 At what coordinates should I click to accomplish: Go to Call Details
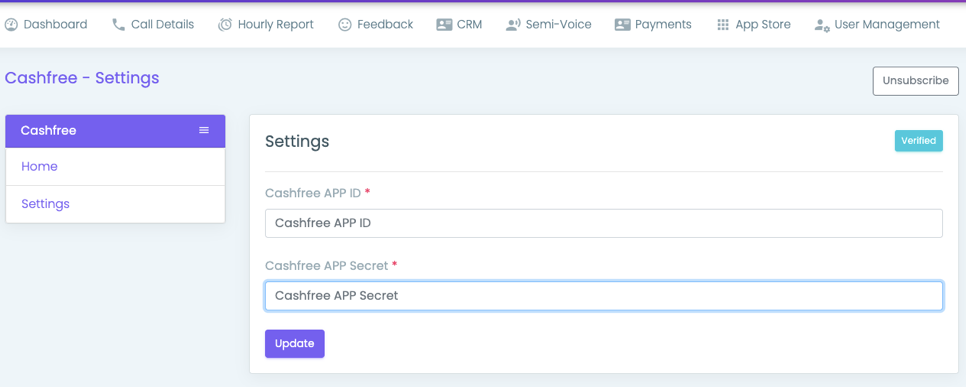click(x=153, y=25)
